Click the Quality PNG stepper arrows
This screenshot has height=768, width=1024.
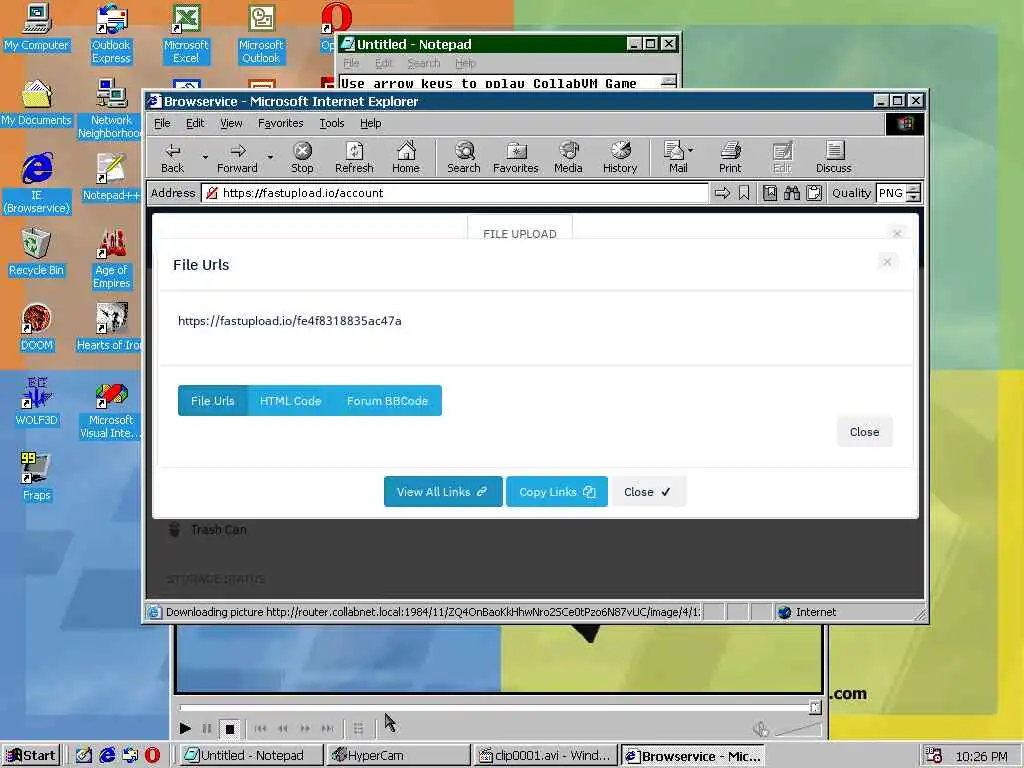coord(914,193)
